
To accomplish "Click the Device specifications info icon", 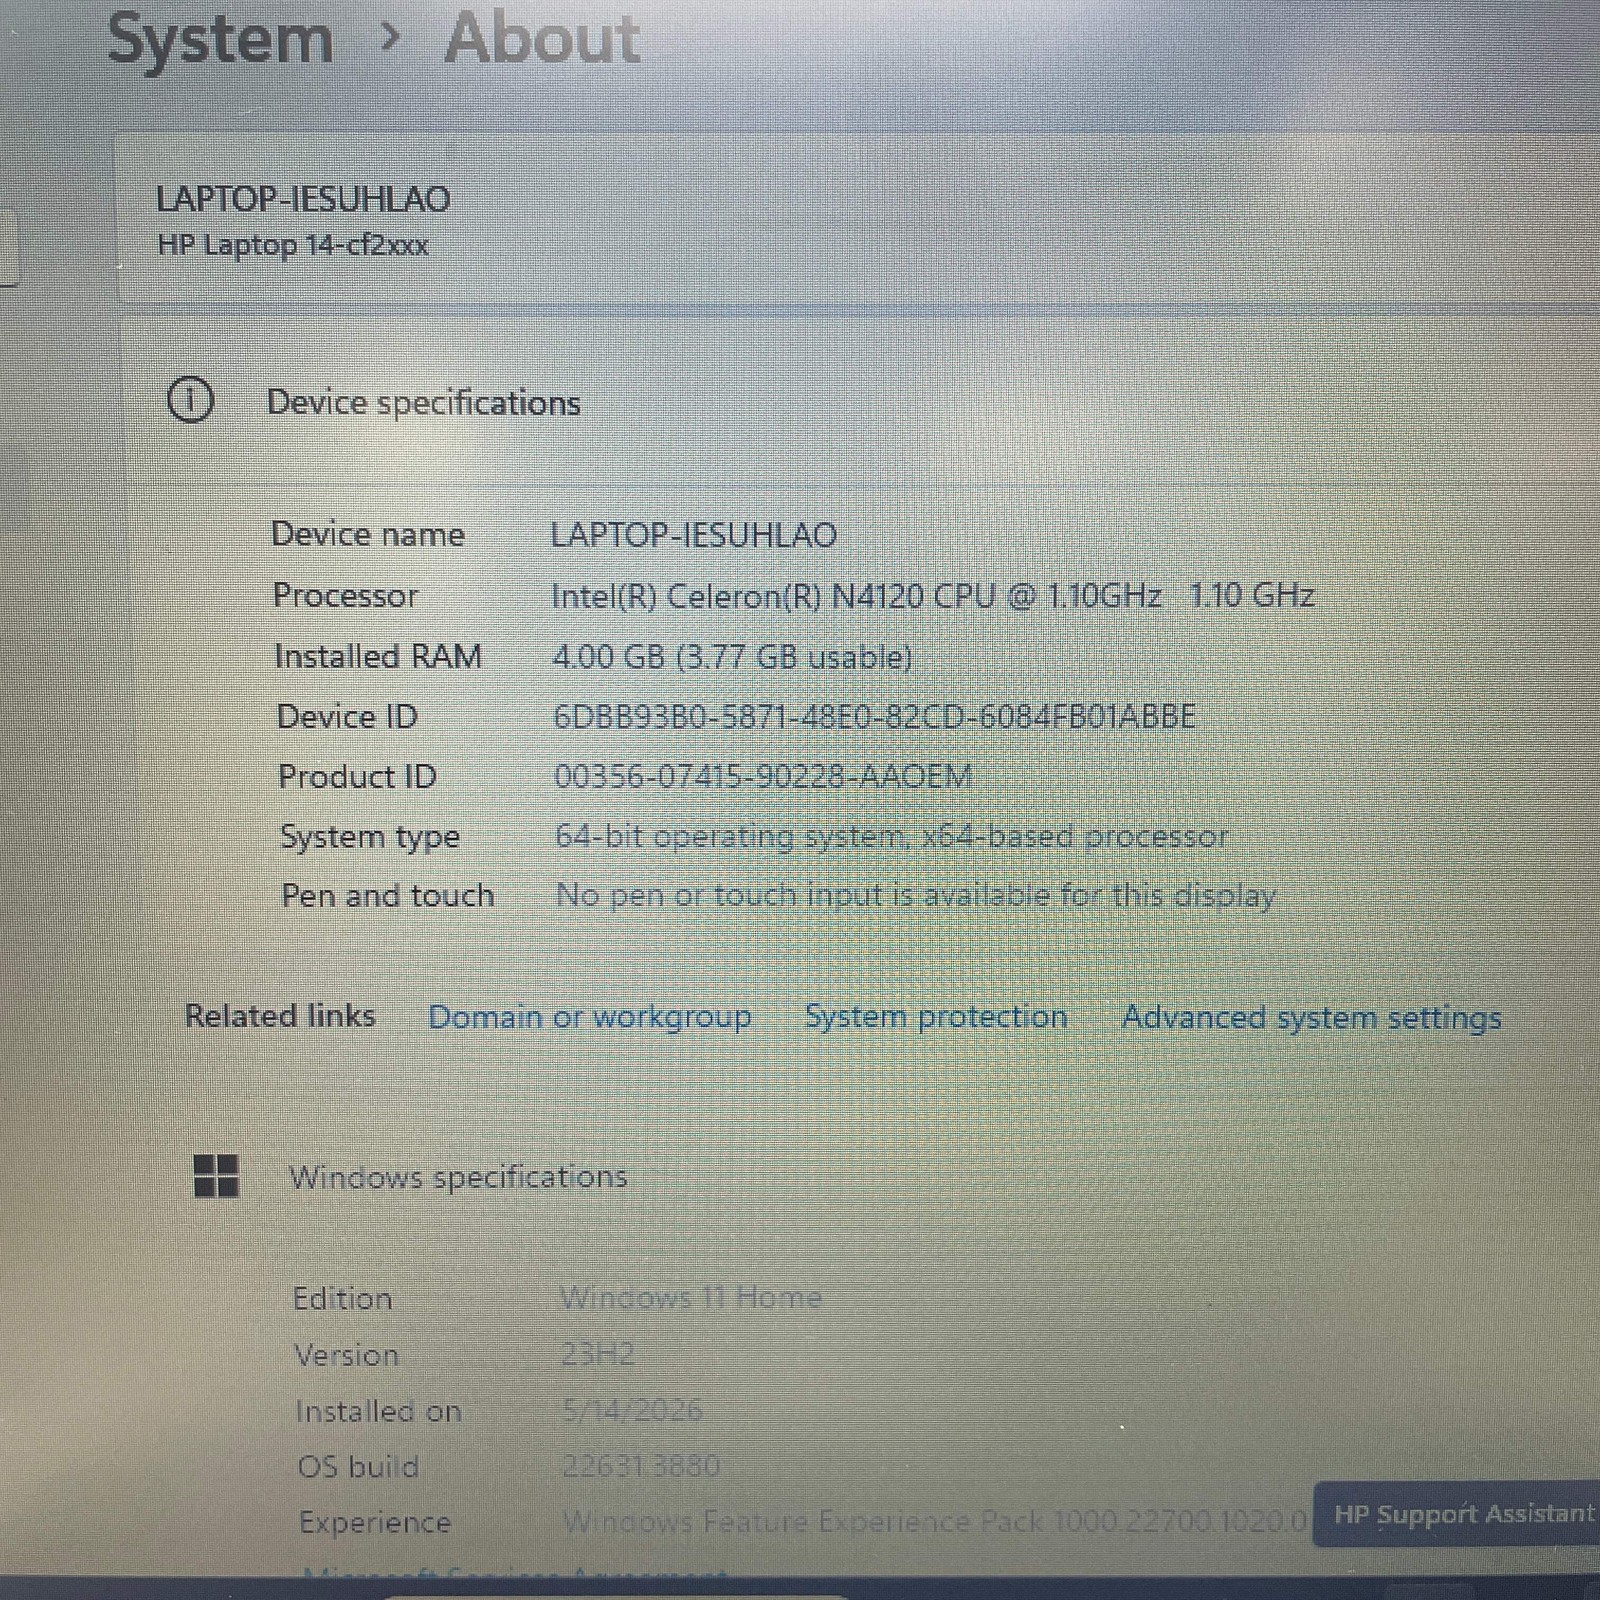I will pos(190,401).
